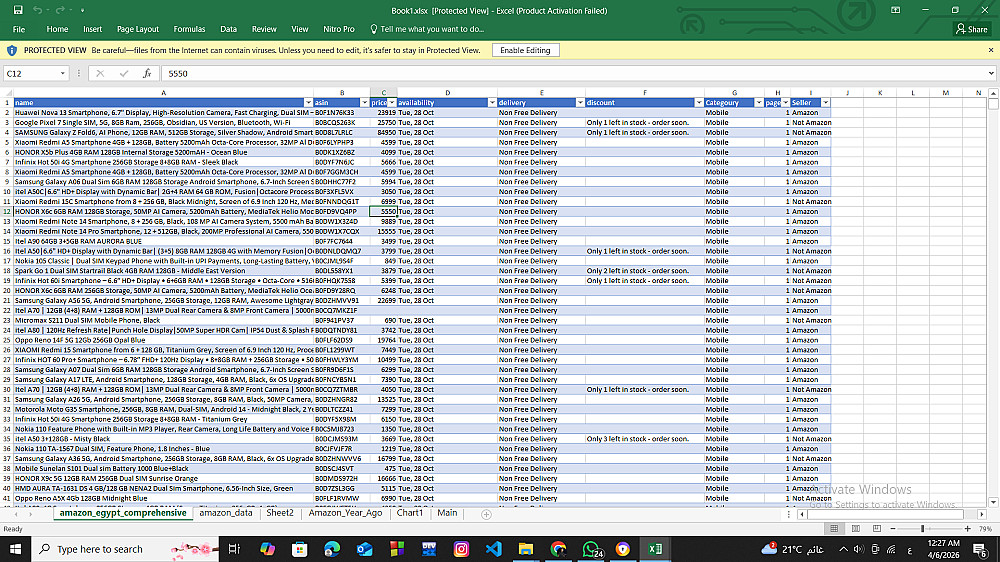The width and height of the screenshot is (1000, 562).
Task: Click the Share icon at top right
Action: [x=971, y=30]
